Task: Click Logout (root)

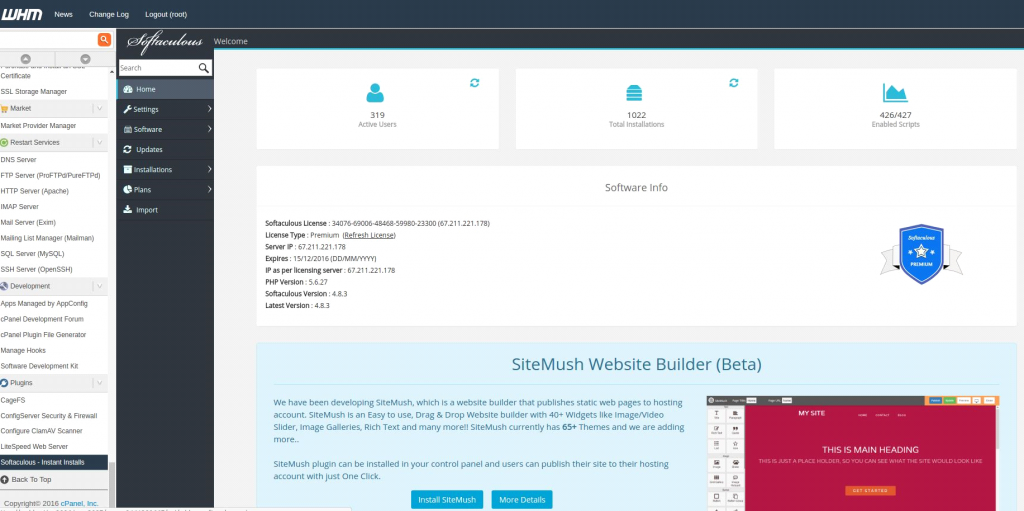Action: (167, 14)
